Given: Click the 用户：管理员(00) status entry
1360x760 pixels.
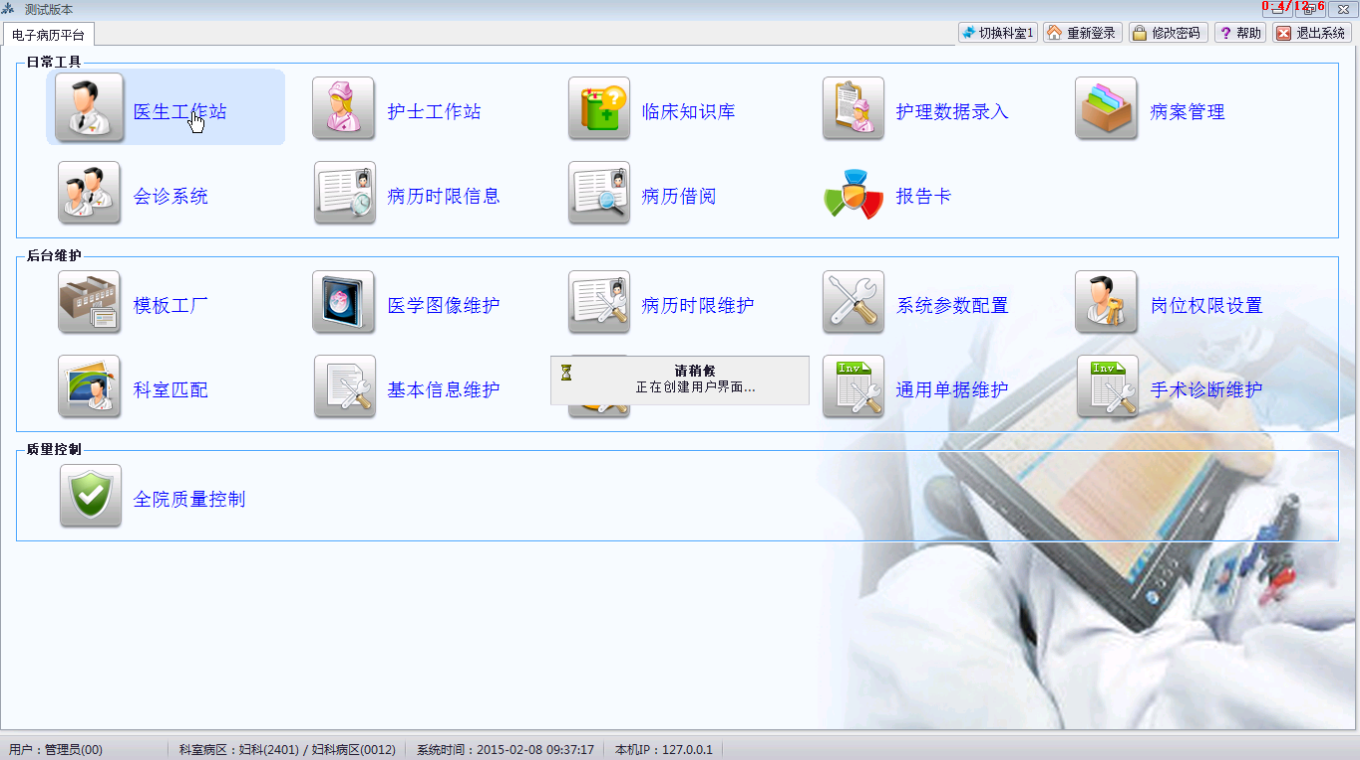Looking at the screenshot, I should (x=56, y=749).
